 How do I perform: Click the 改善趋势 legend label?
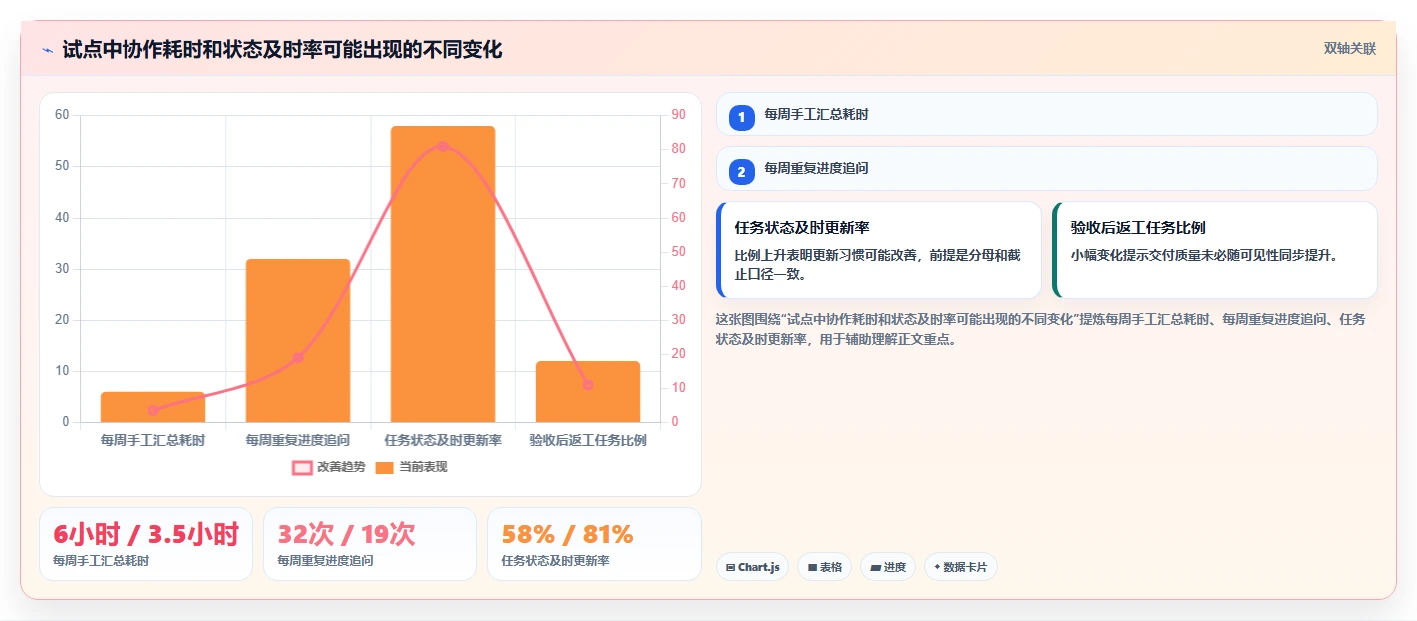341,467
